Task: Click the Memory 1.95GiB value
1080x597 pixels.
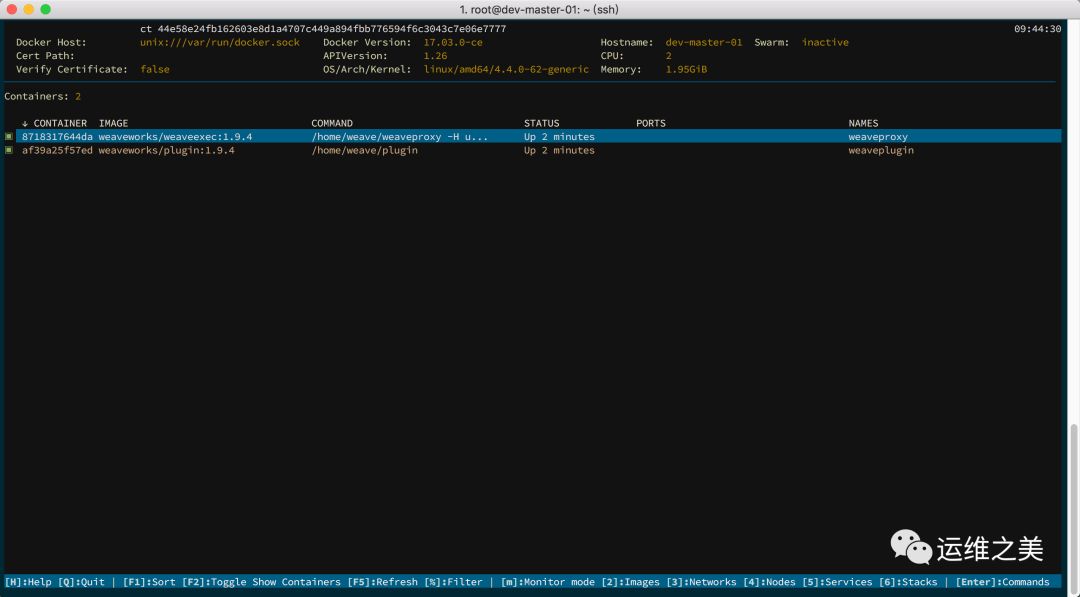Action: coord(686,70)
